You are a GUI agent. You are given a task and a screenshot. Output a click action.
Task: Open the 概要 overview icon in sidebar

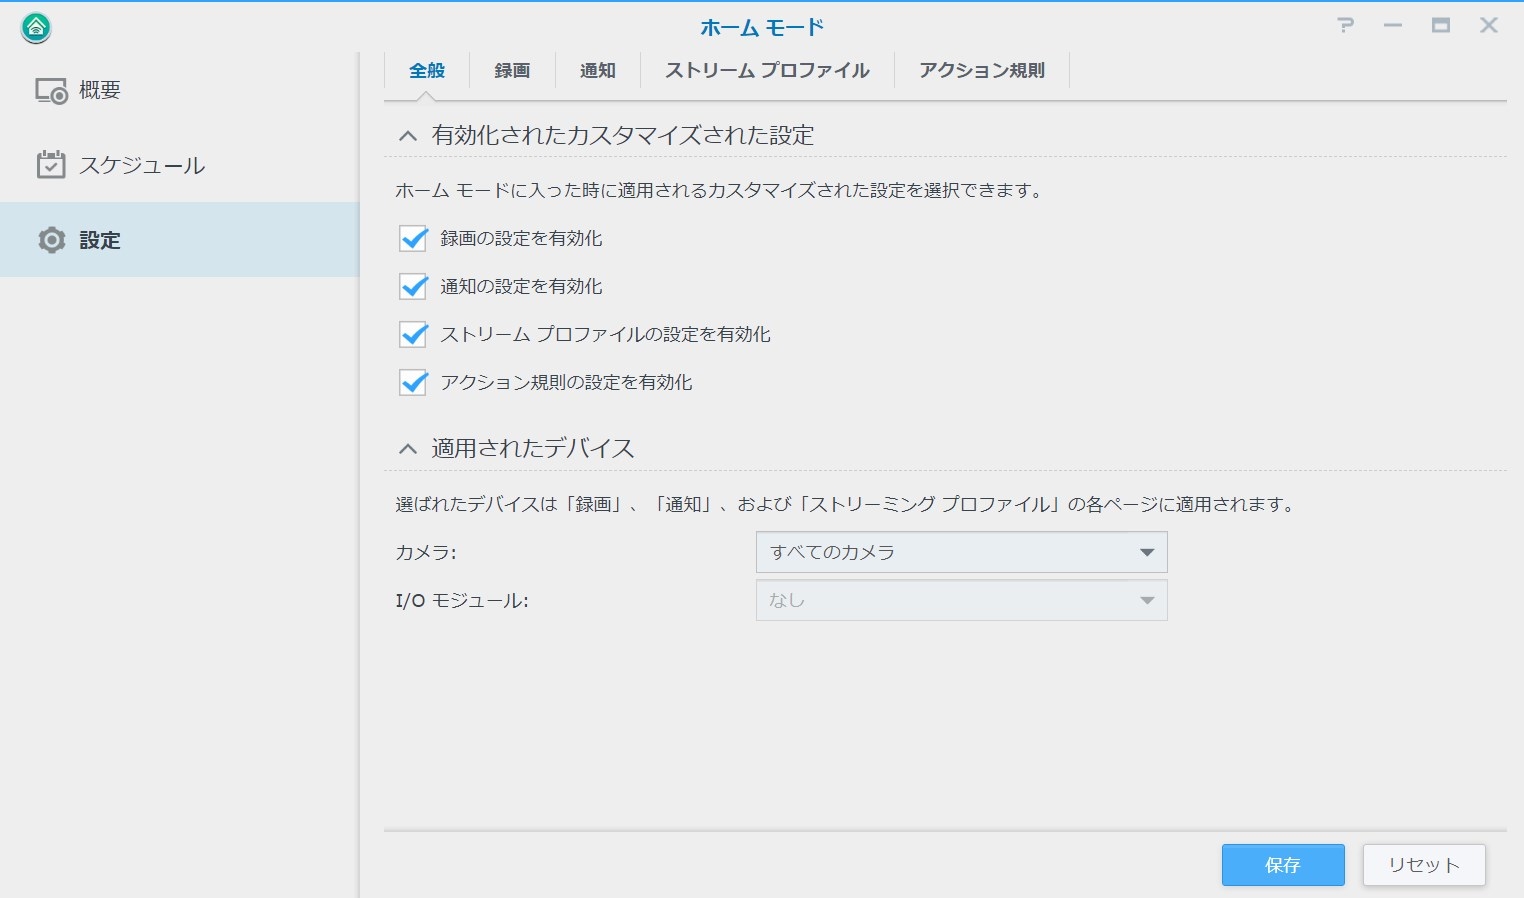[52, 91]
